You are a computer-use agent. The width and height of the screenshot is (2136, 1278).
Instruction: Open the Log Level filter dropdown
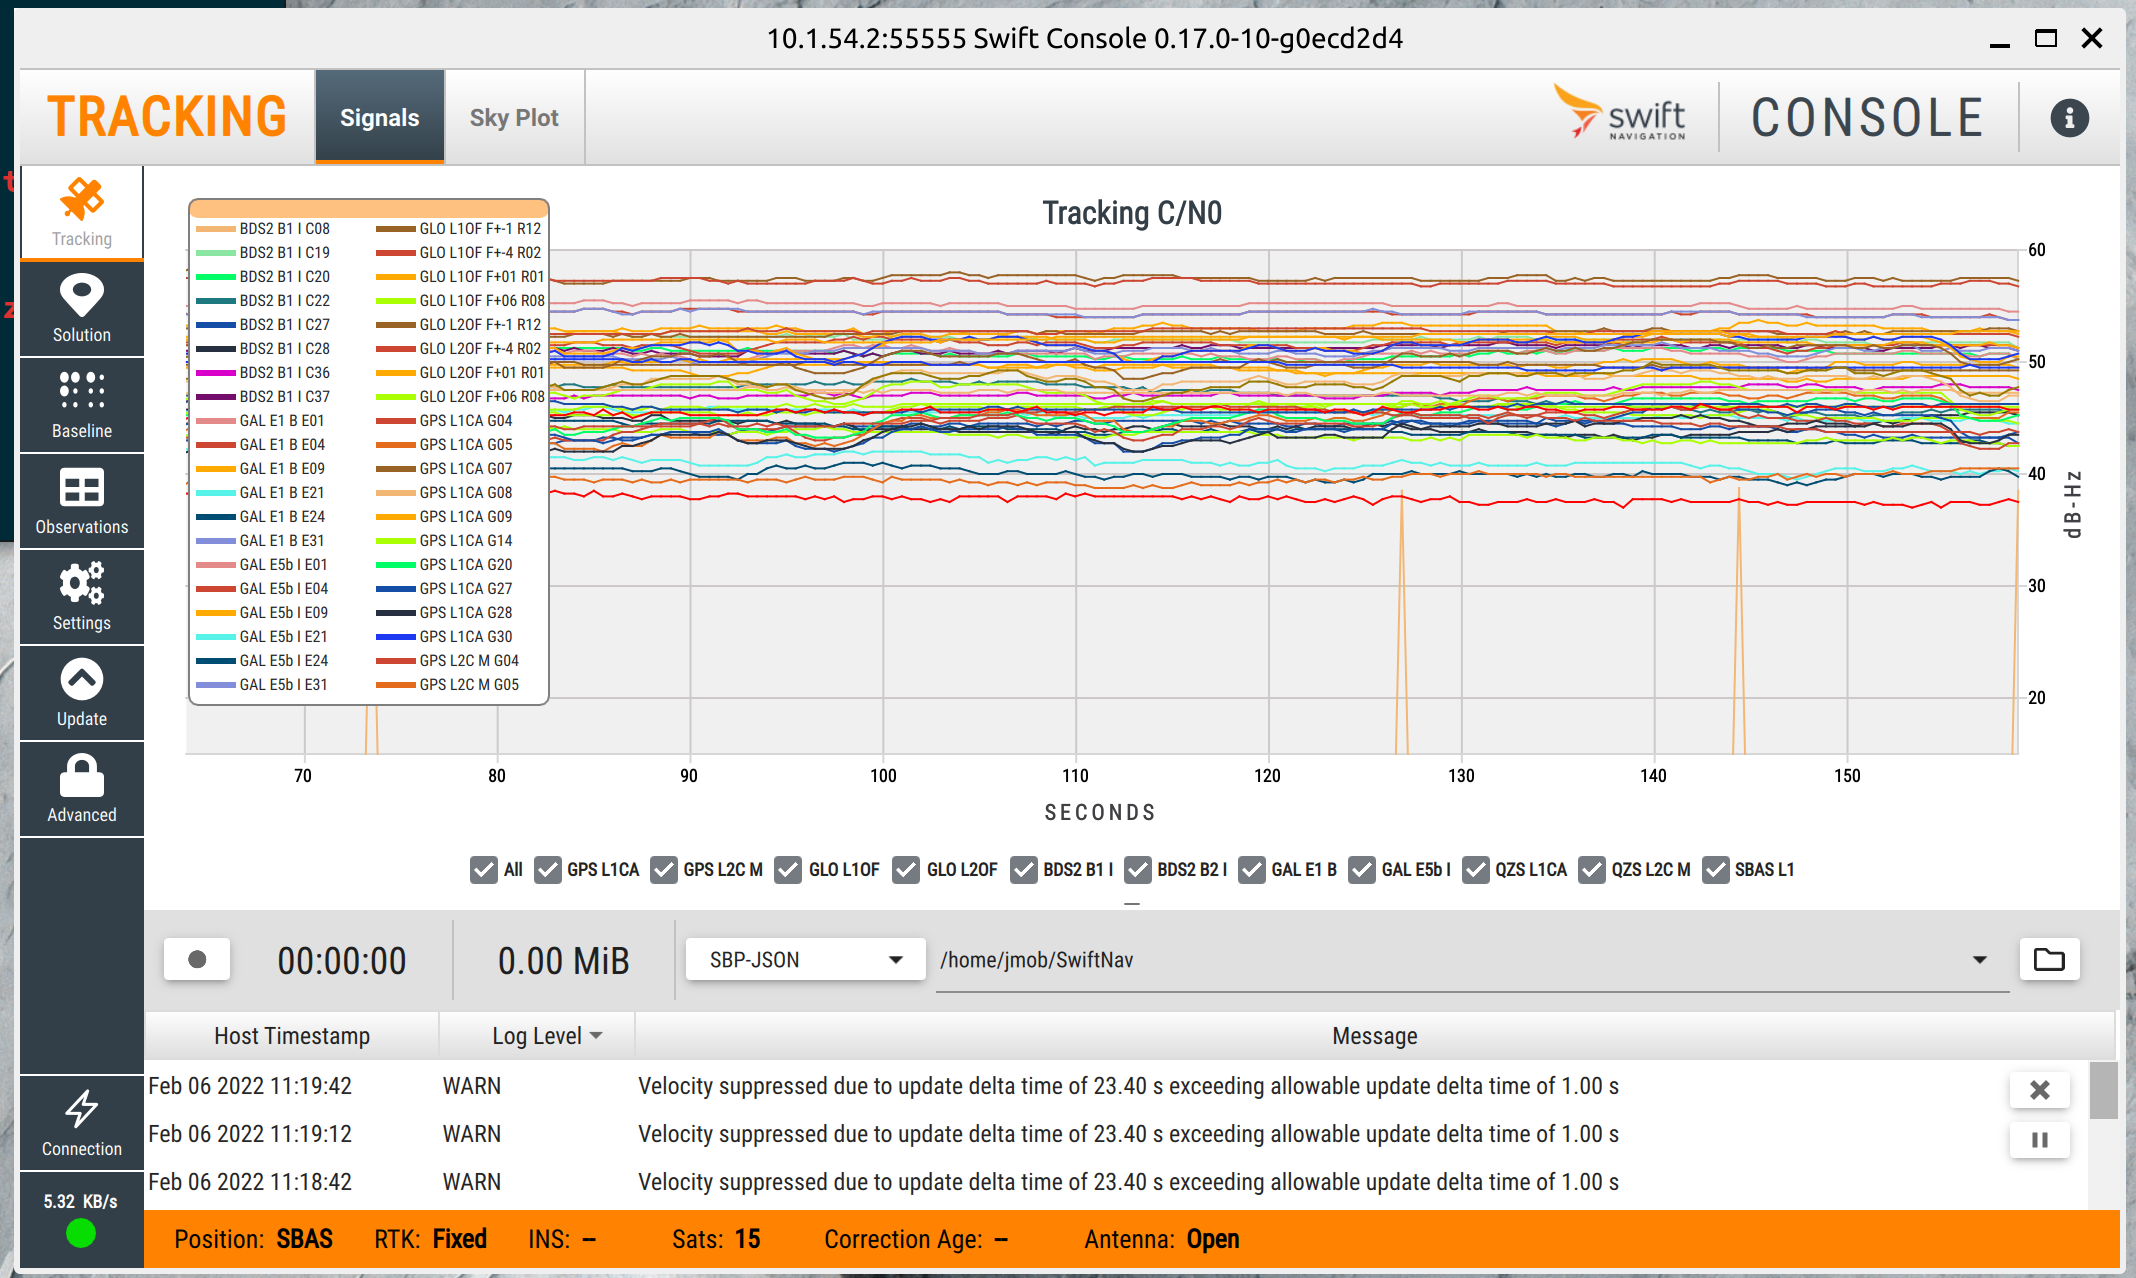point(547,1036)
